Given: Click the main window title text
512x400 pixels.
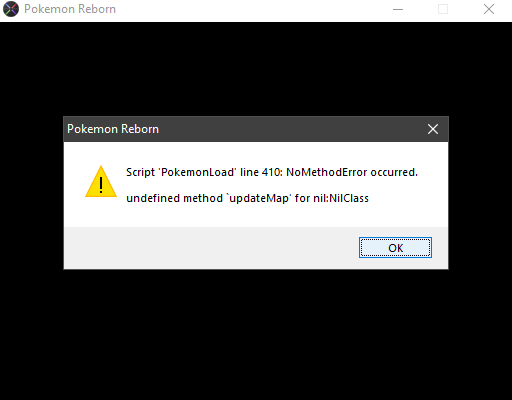Looking at the screenshot, I should click(x=70, y=9).
